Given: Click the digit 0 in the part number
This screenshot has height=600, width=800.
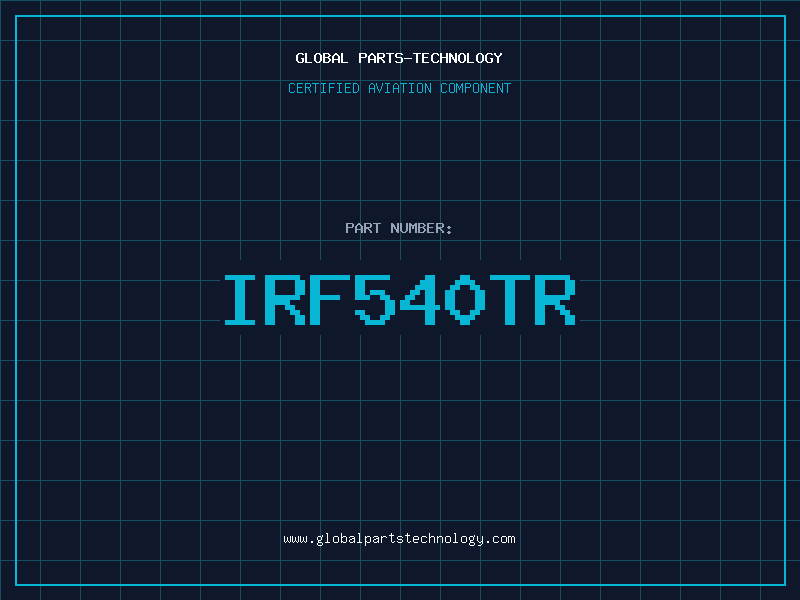Looking at the screenshot, I should (466, 300).
